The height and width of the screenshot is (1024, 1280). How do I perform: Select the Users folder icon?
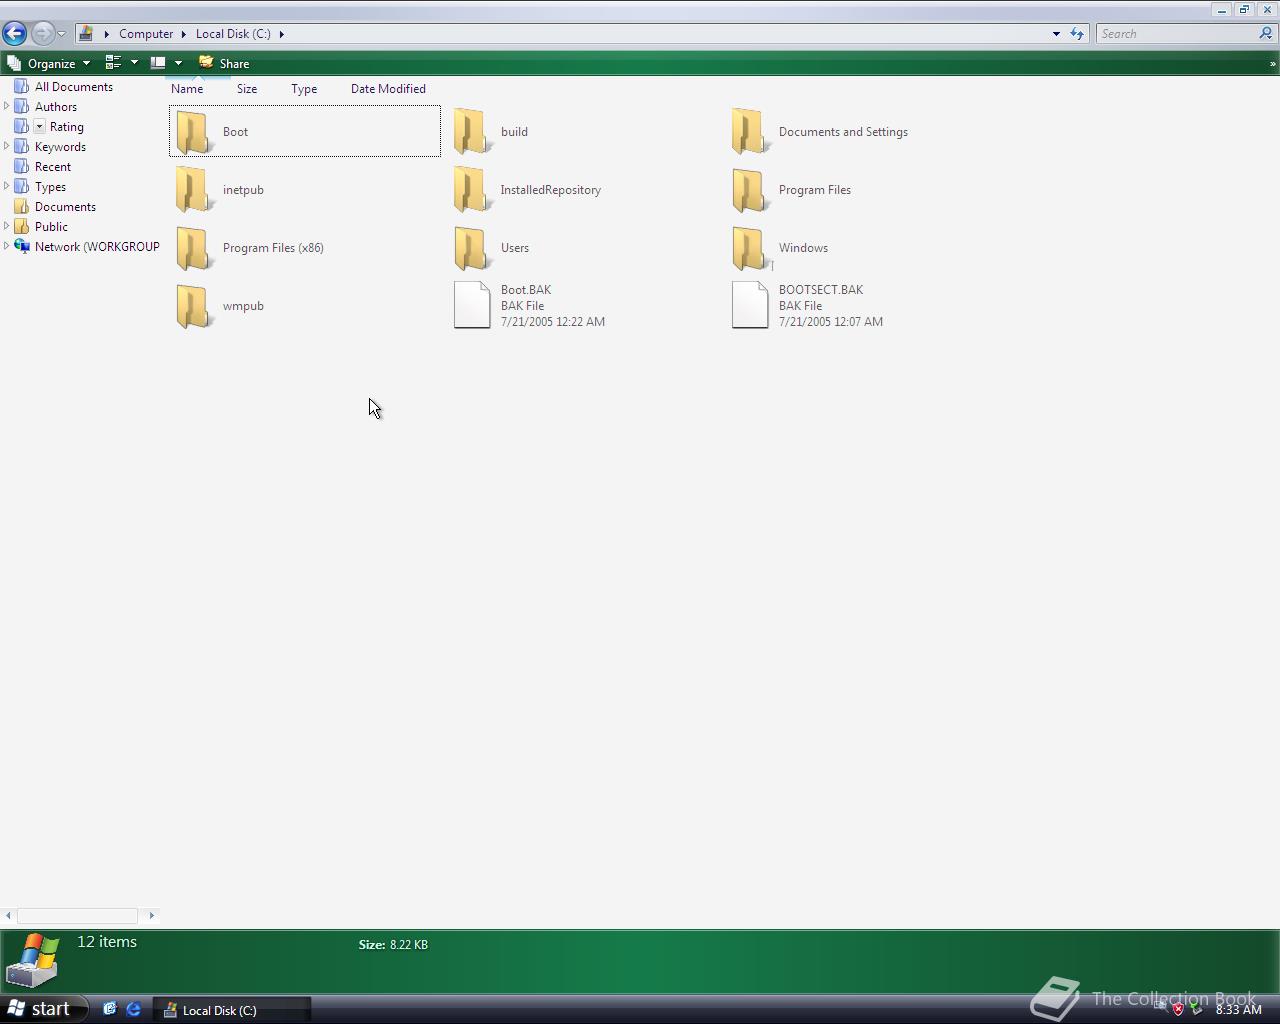(471, 248)
